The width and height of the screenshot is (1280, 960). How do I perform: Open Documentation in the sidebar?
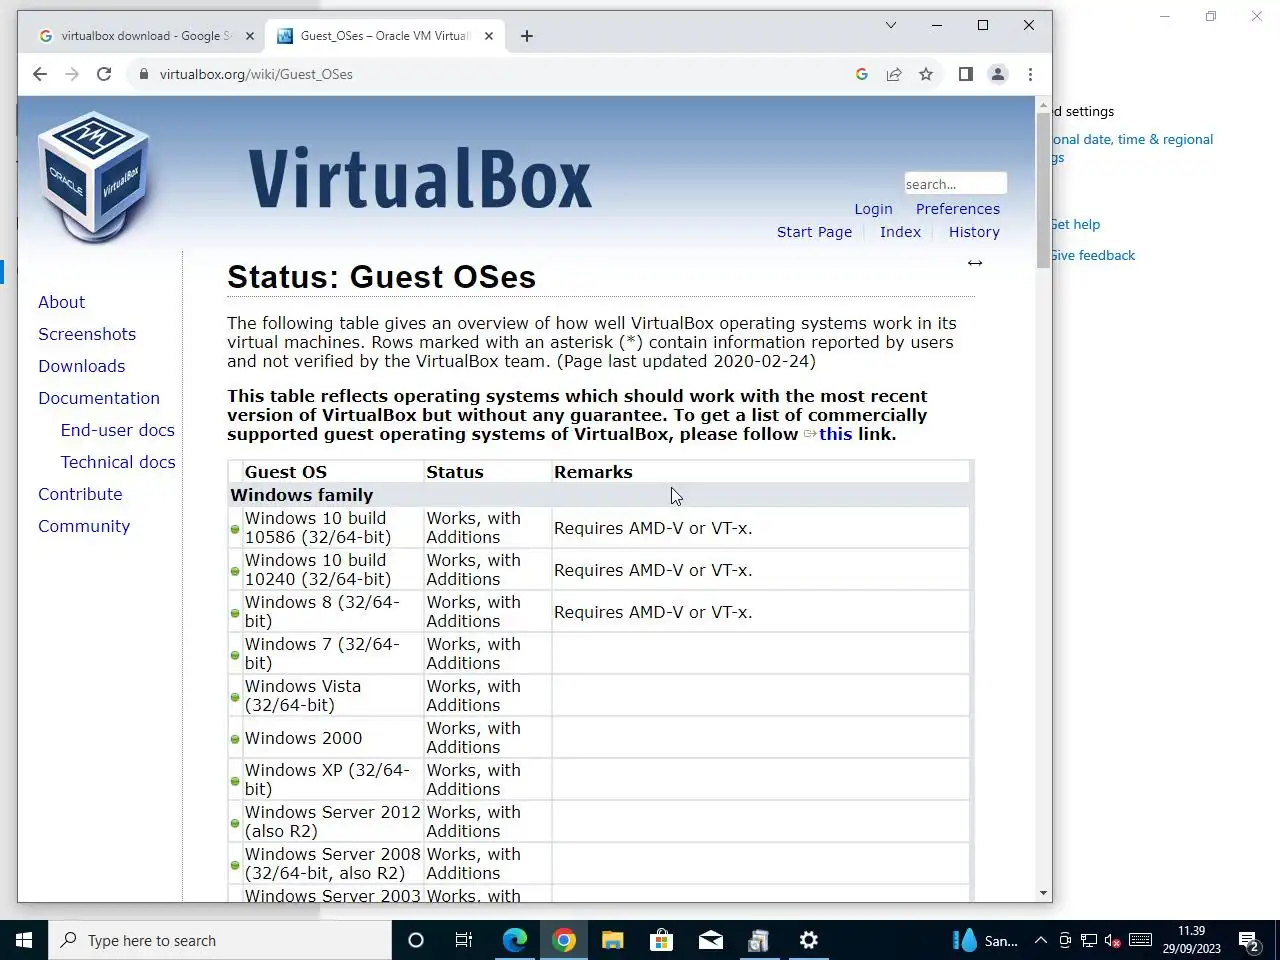pyautogui.click(x=99, y=398)
